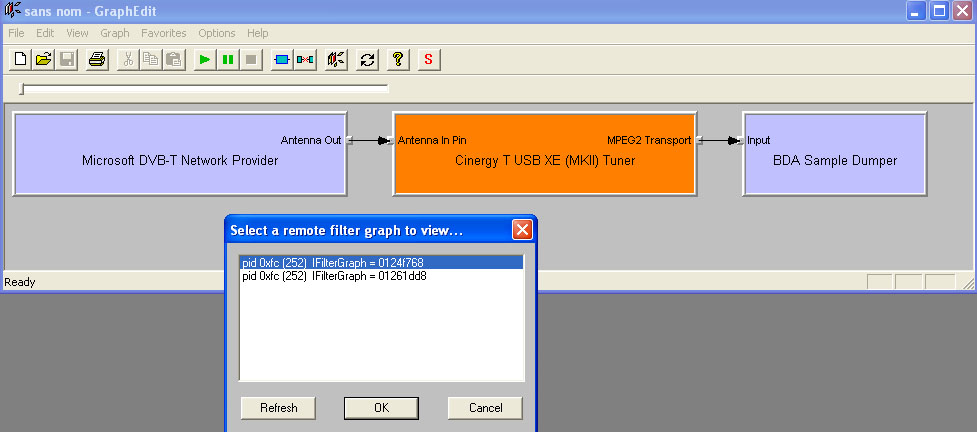Viewport: 977px width, 432px height.
Task: Click the OK button in dialog
Action: [x=381, y=408]
